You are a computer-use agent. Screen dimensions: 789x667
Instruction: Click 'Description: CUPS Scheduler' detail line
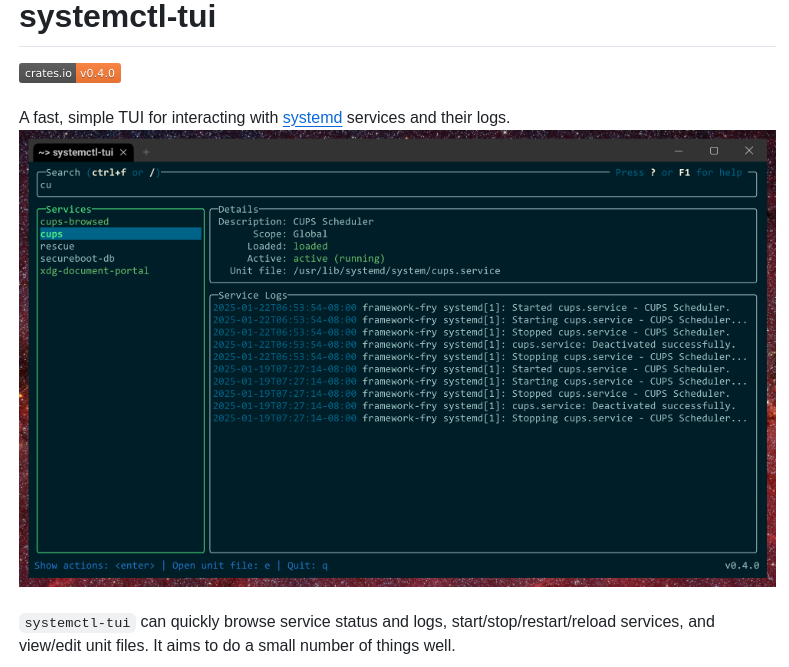(296, 222)
